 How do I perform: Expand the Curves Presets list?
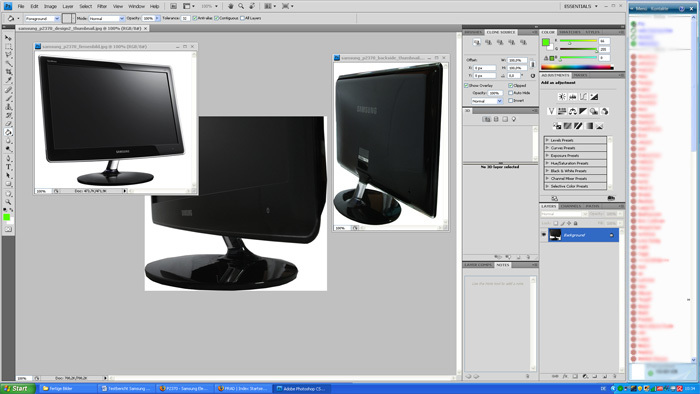pos(575,148)
